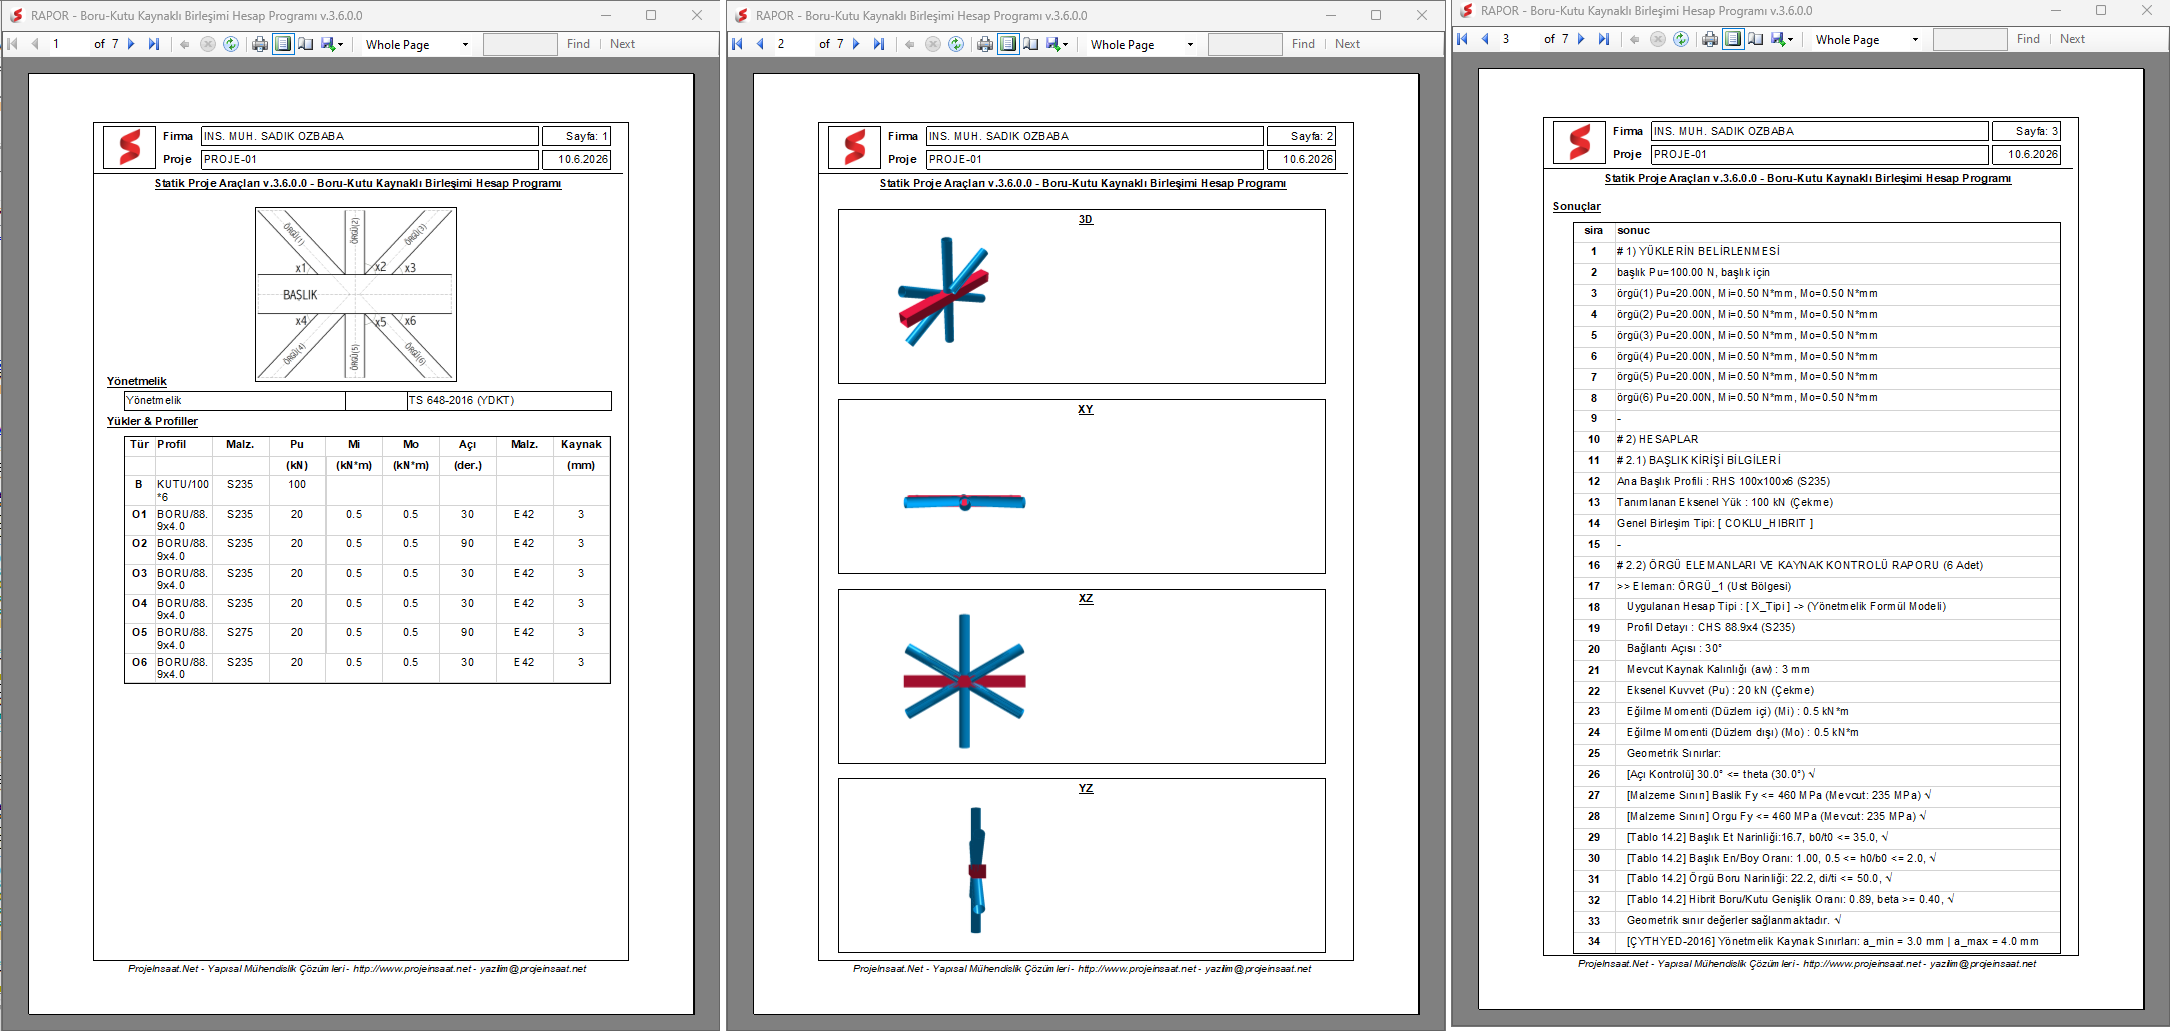Click Next search link in page 3 window

(2072, 39)
